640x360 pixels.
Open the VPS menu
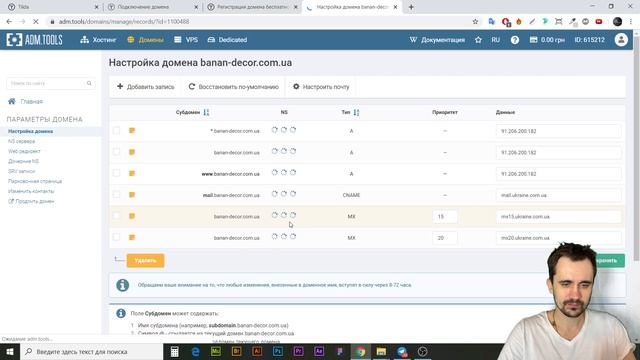pos(186,40)
